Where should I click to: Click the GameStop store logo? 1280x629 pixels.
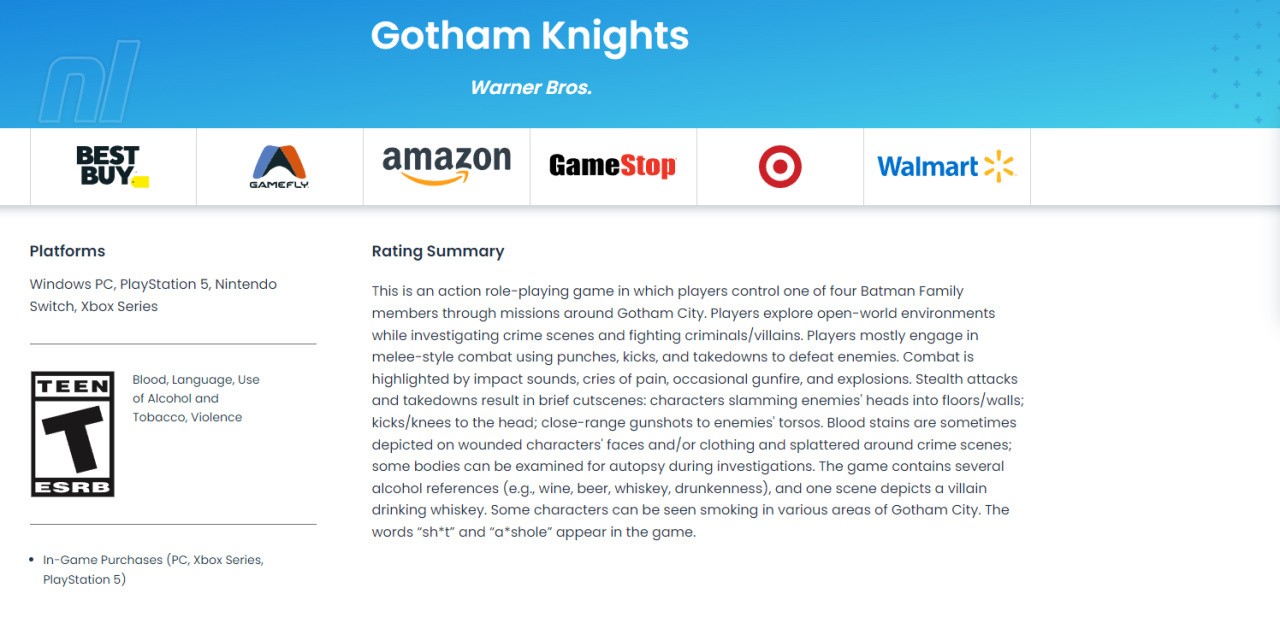coord(612,166)
